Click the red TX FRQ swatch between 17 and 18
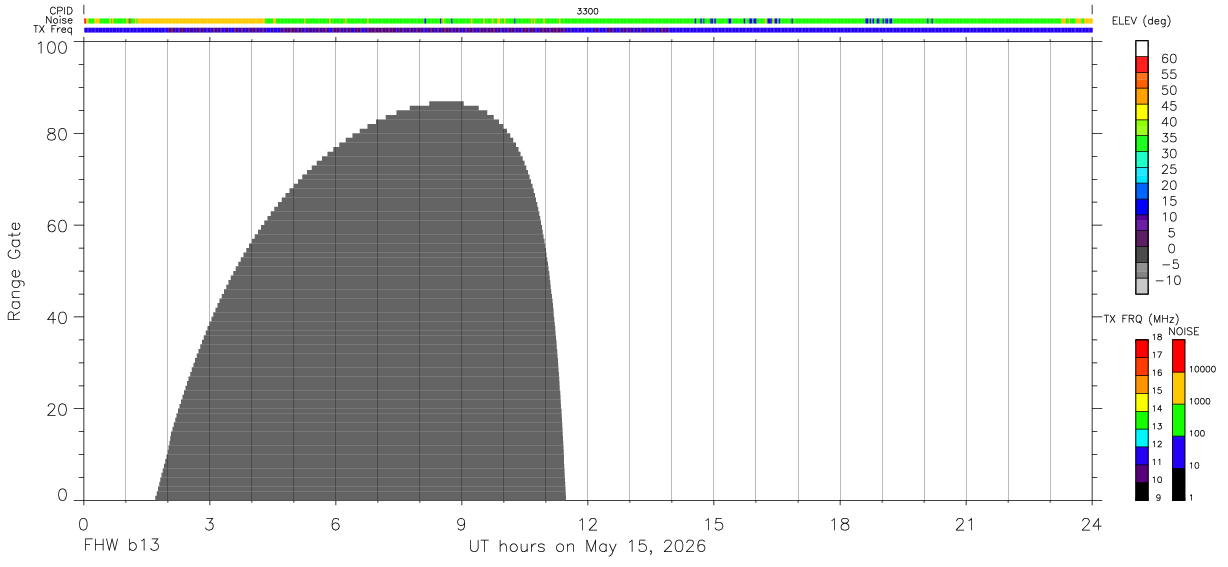Screen dimensions: 1228x567 (1142, 349)
